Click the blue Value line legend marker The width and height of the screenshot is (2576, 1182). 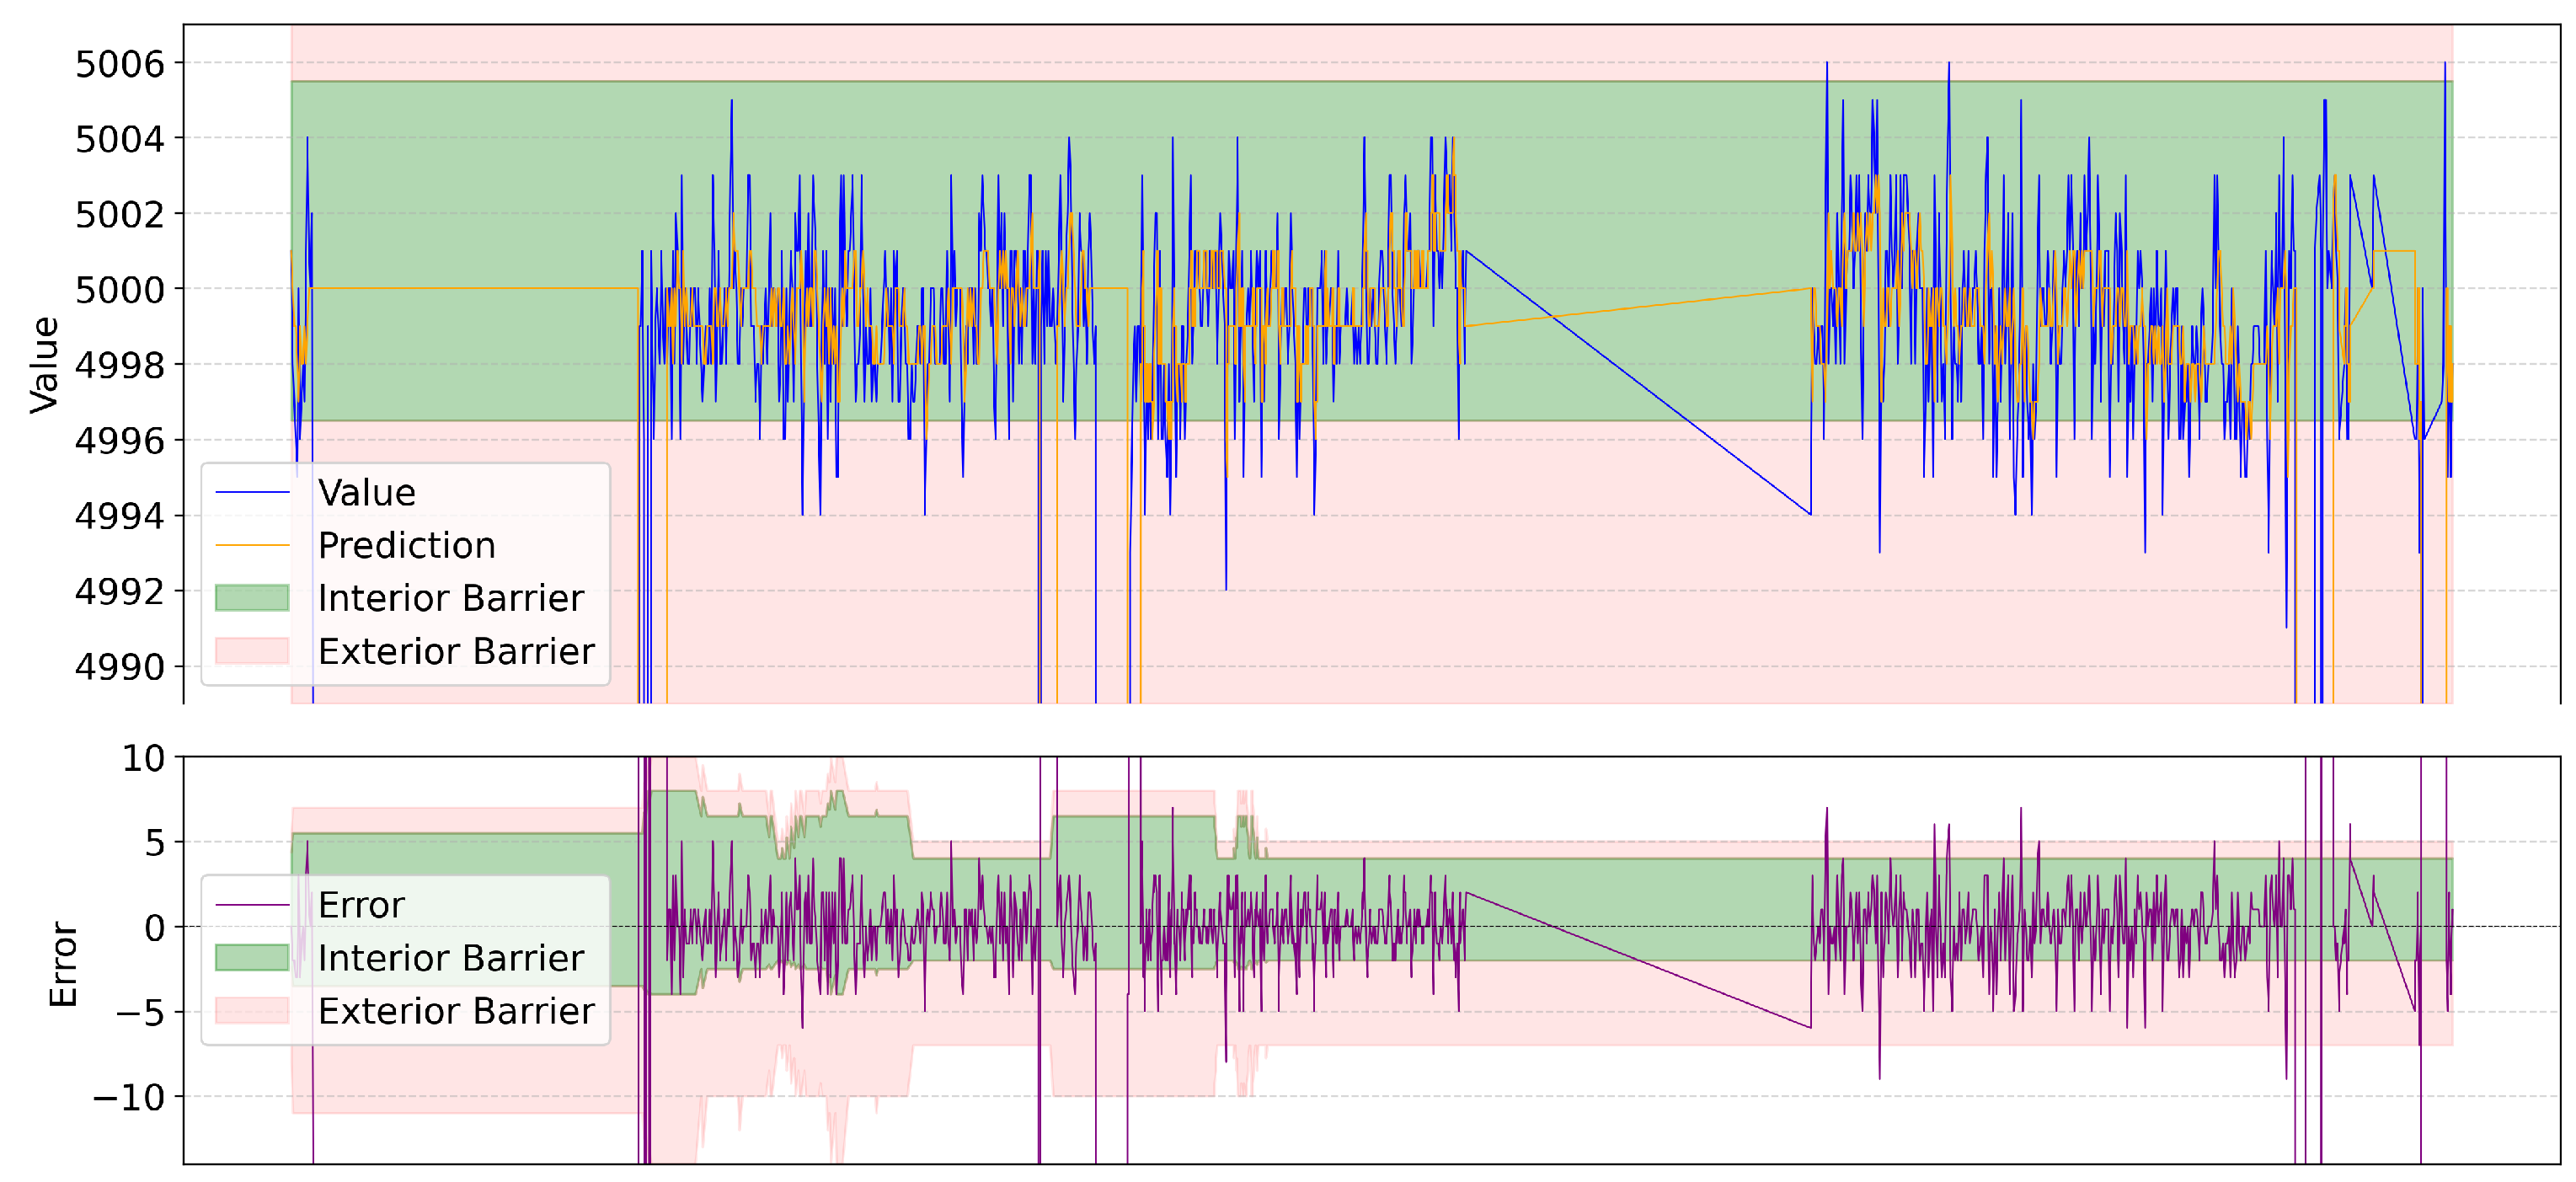(x=252, y=492)
